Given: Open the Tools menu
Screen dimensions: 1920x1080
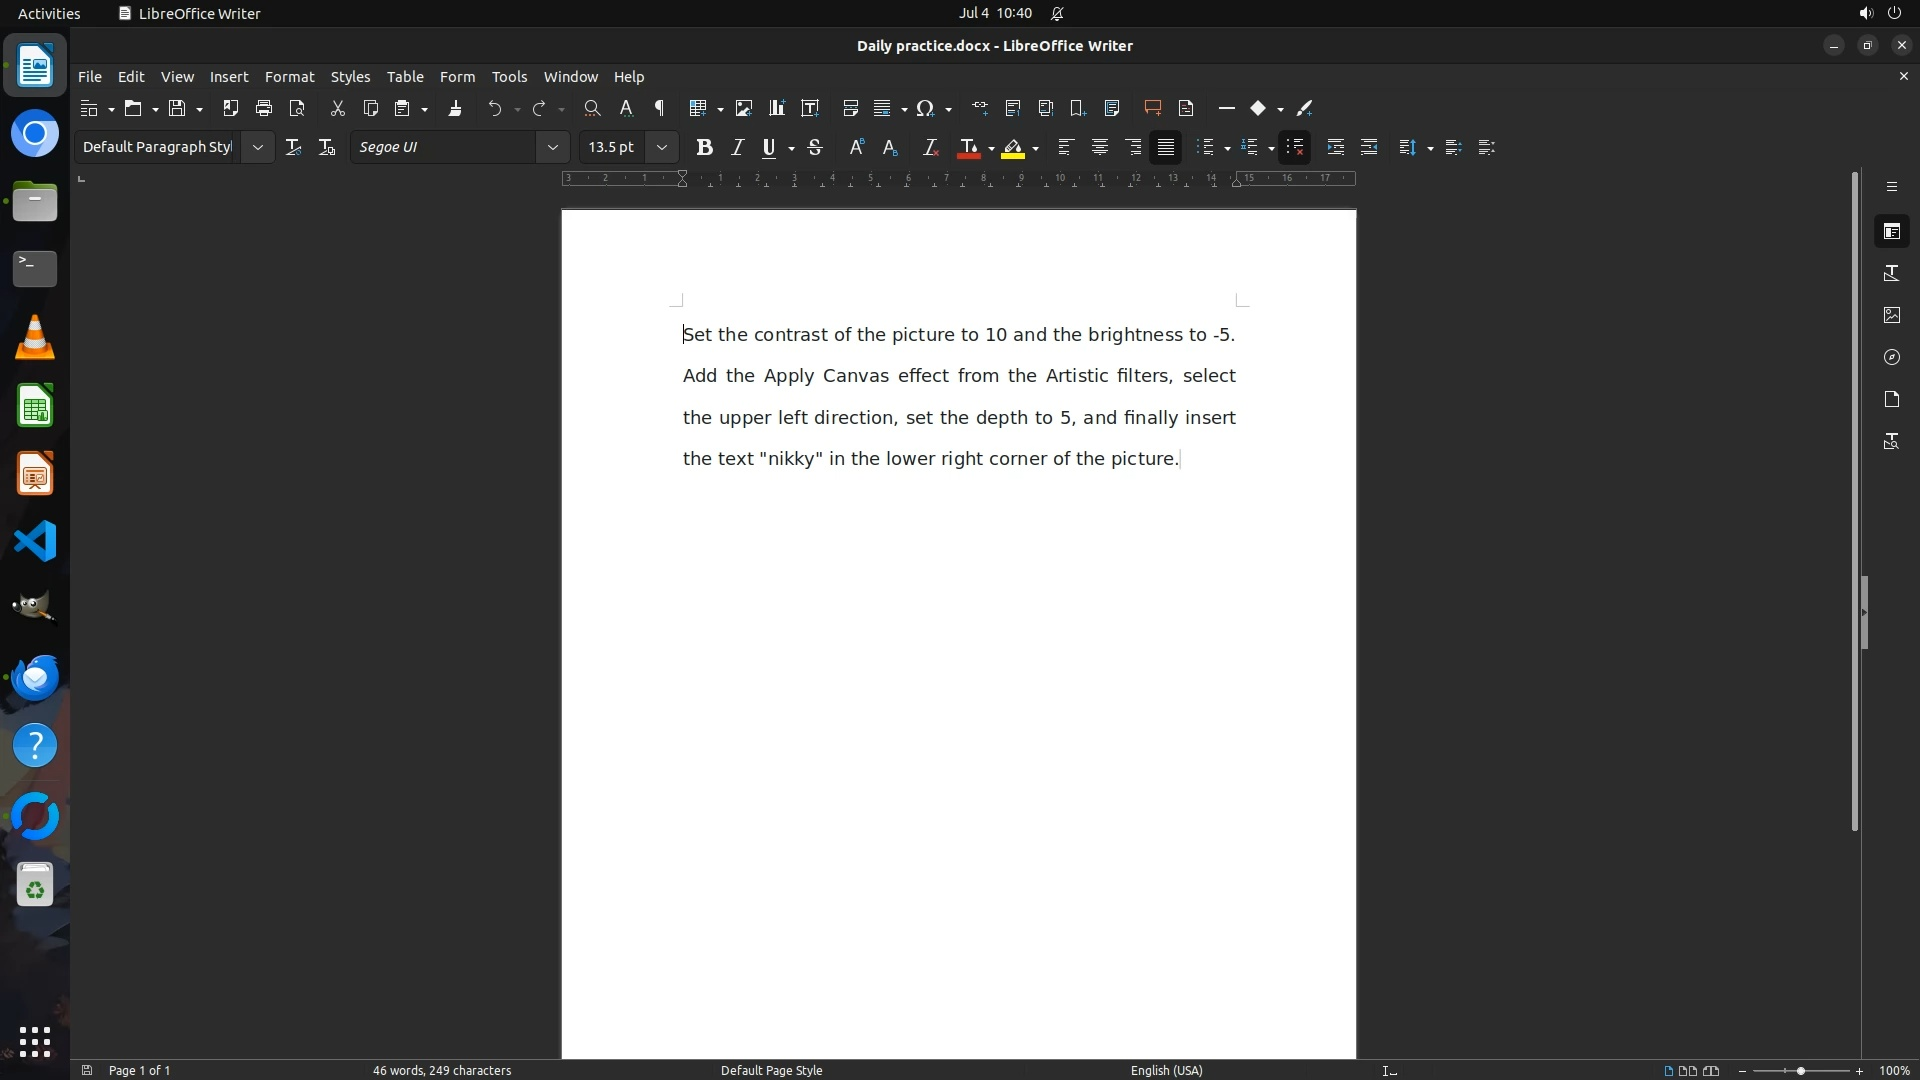Looking at the screenshot, I should click(509, 77).
